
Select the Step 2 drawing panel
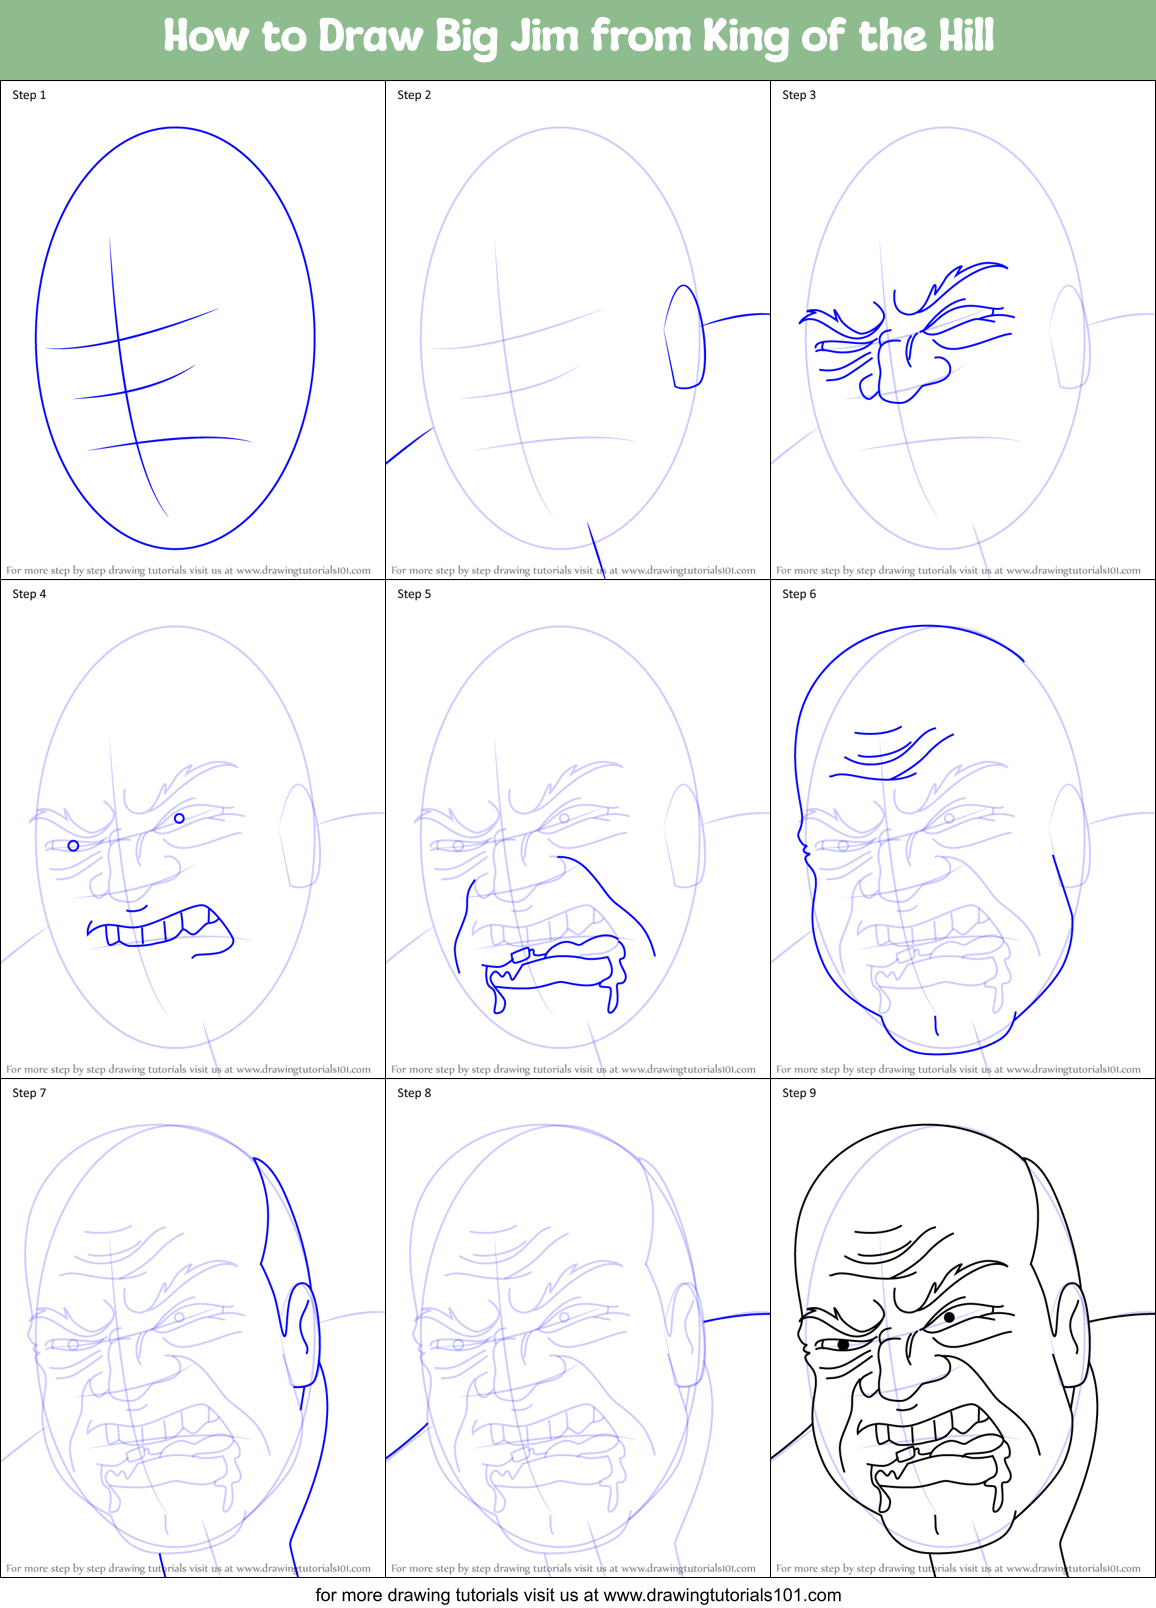coord(578,330)
